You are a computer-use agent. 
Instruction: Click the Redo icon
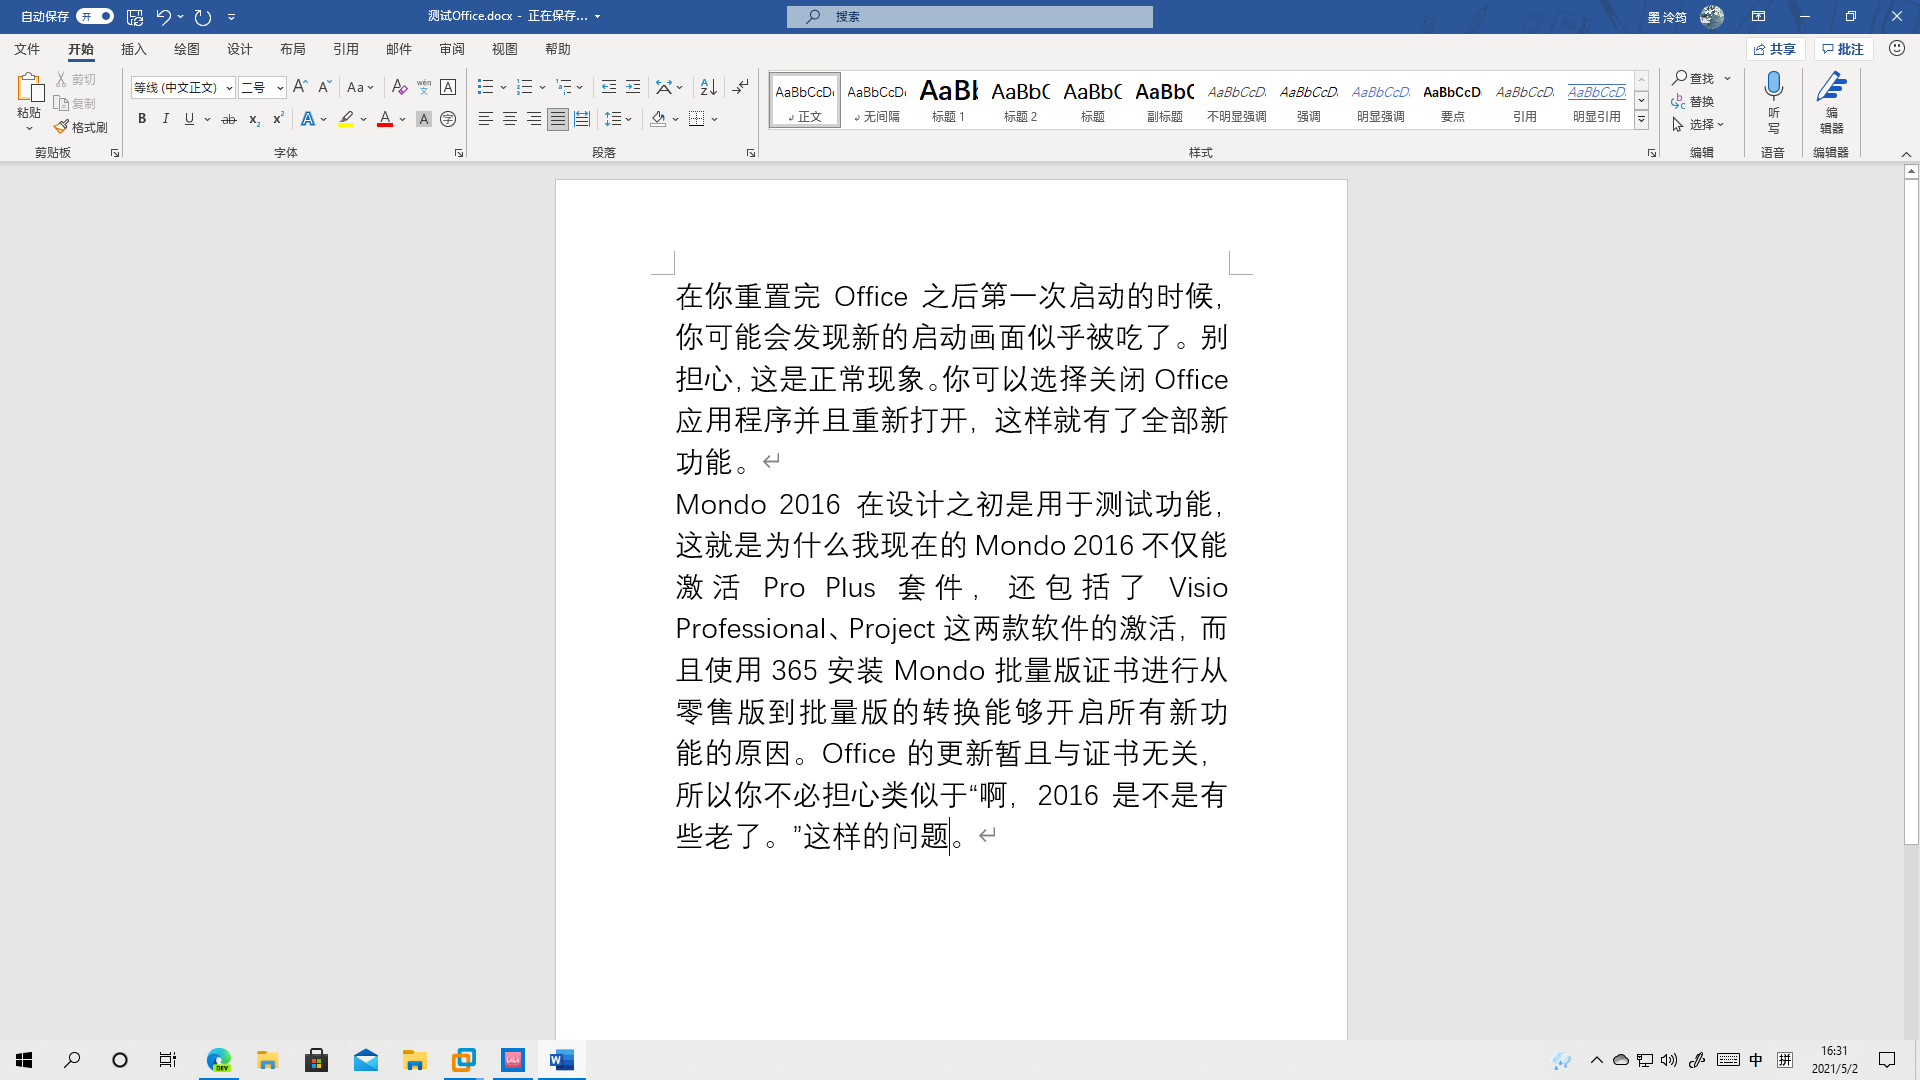point(203,16)
